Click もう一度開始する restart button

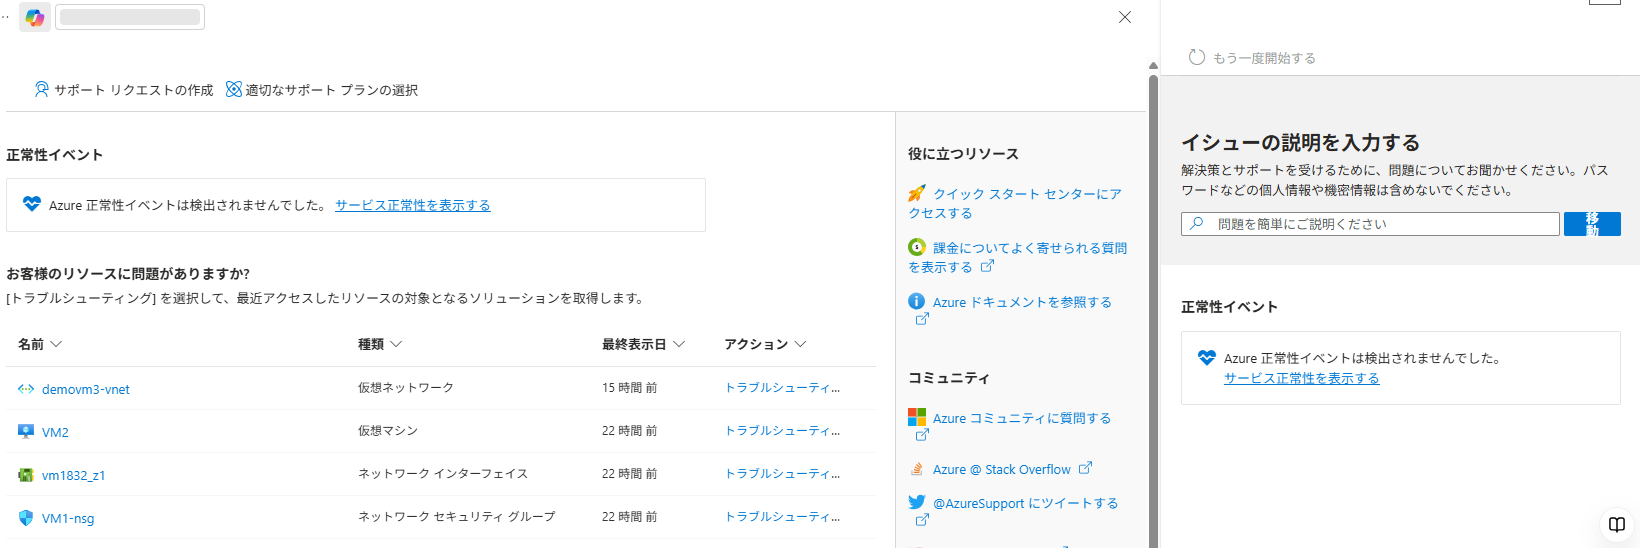tap(1252, 58)
